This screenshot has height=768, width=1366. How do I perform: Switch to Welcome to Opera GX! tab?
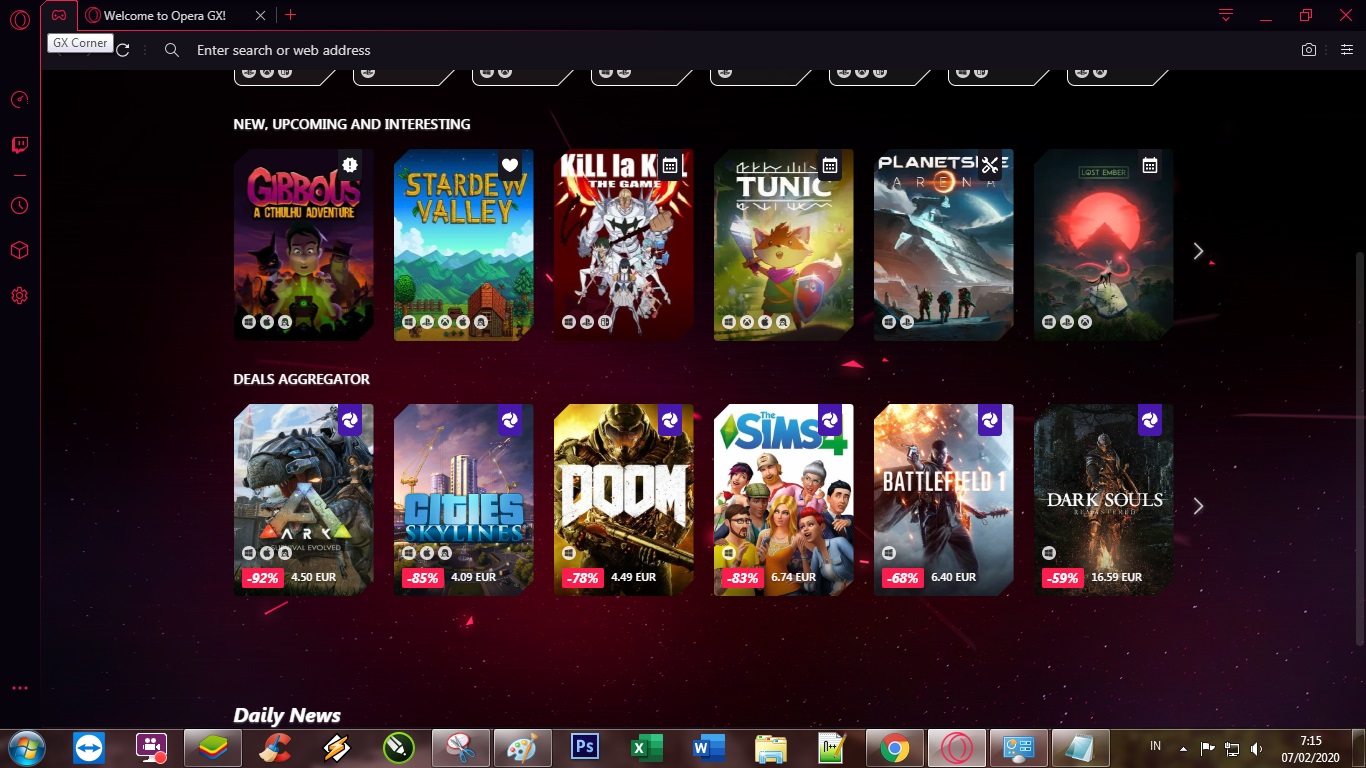177,15
